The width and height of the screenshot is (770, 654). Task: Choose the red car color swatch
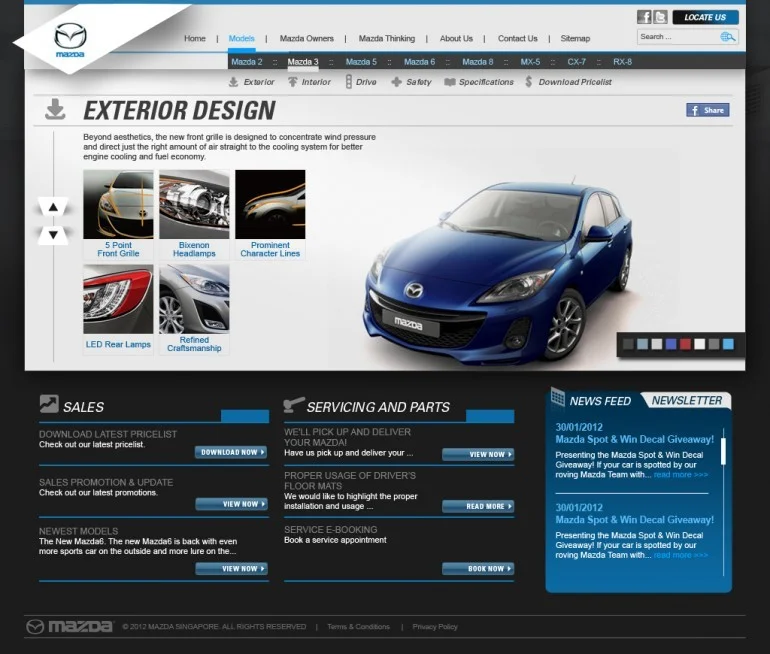pyautogui.click(x=685, y=344)
